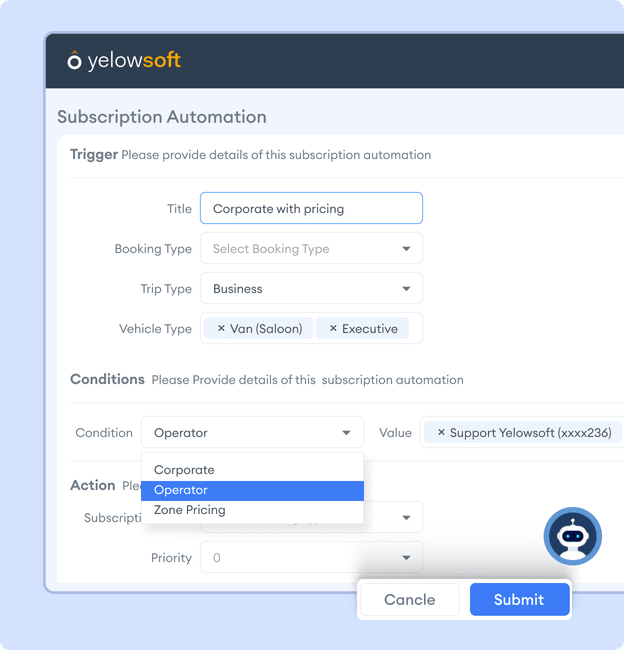Viewport: 624px width, 650px height.
Task: Focus the Title input field
Action: pyautogui.click(x=311, y=209)
